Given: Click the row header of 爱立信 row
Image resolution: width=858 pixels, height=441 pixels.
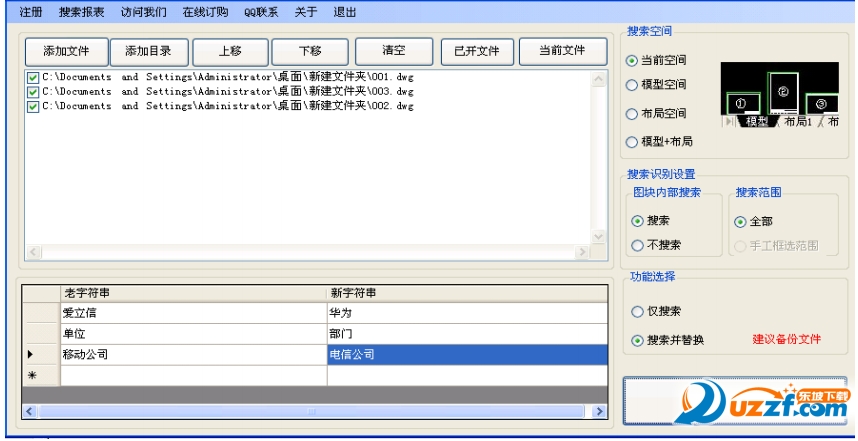Looking at the screenshot, I should pyautogui.click(x=41, y=313).
